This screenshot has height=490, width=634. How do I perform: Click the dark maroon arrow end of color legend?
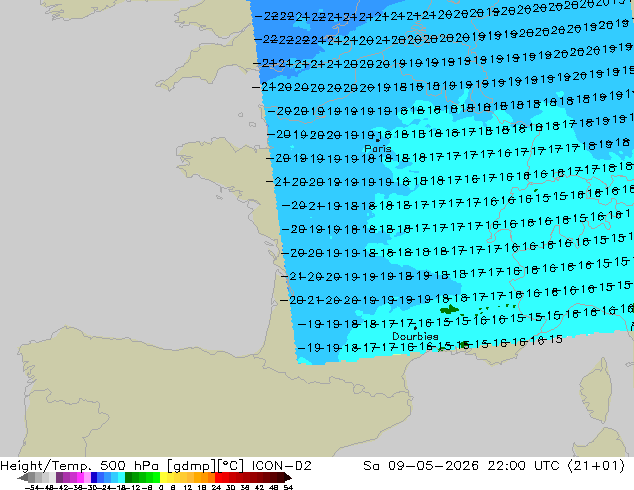tap(288, 477)
